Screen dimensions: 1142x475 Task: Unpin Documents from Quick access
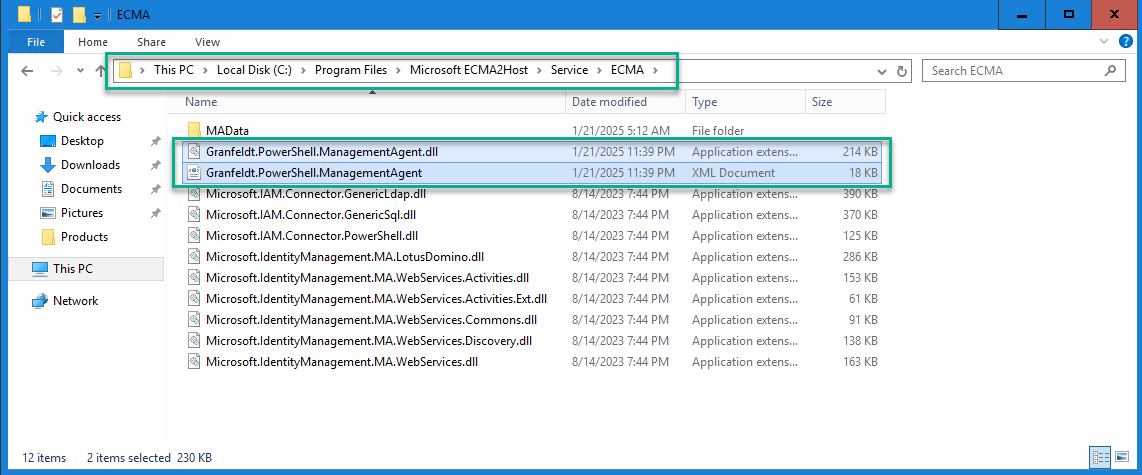[x=155, y=189]
